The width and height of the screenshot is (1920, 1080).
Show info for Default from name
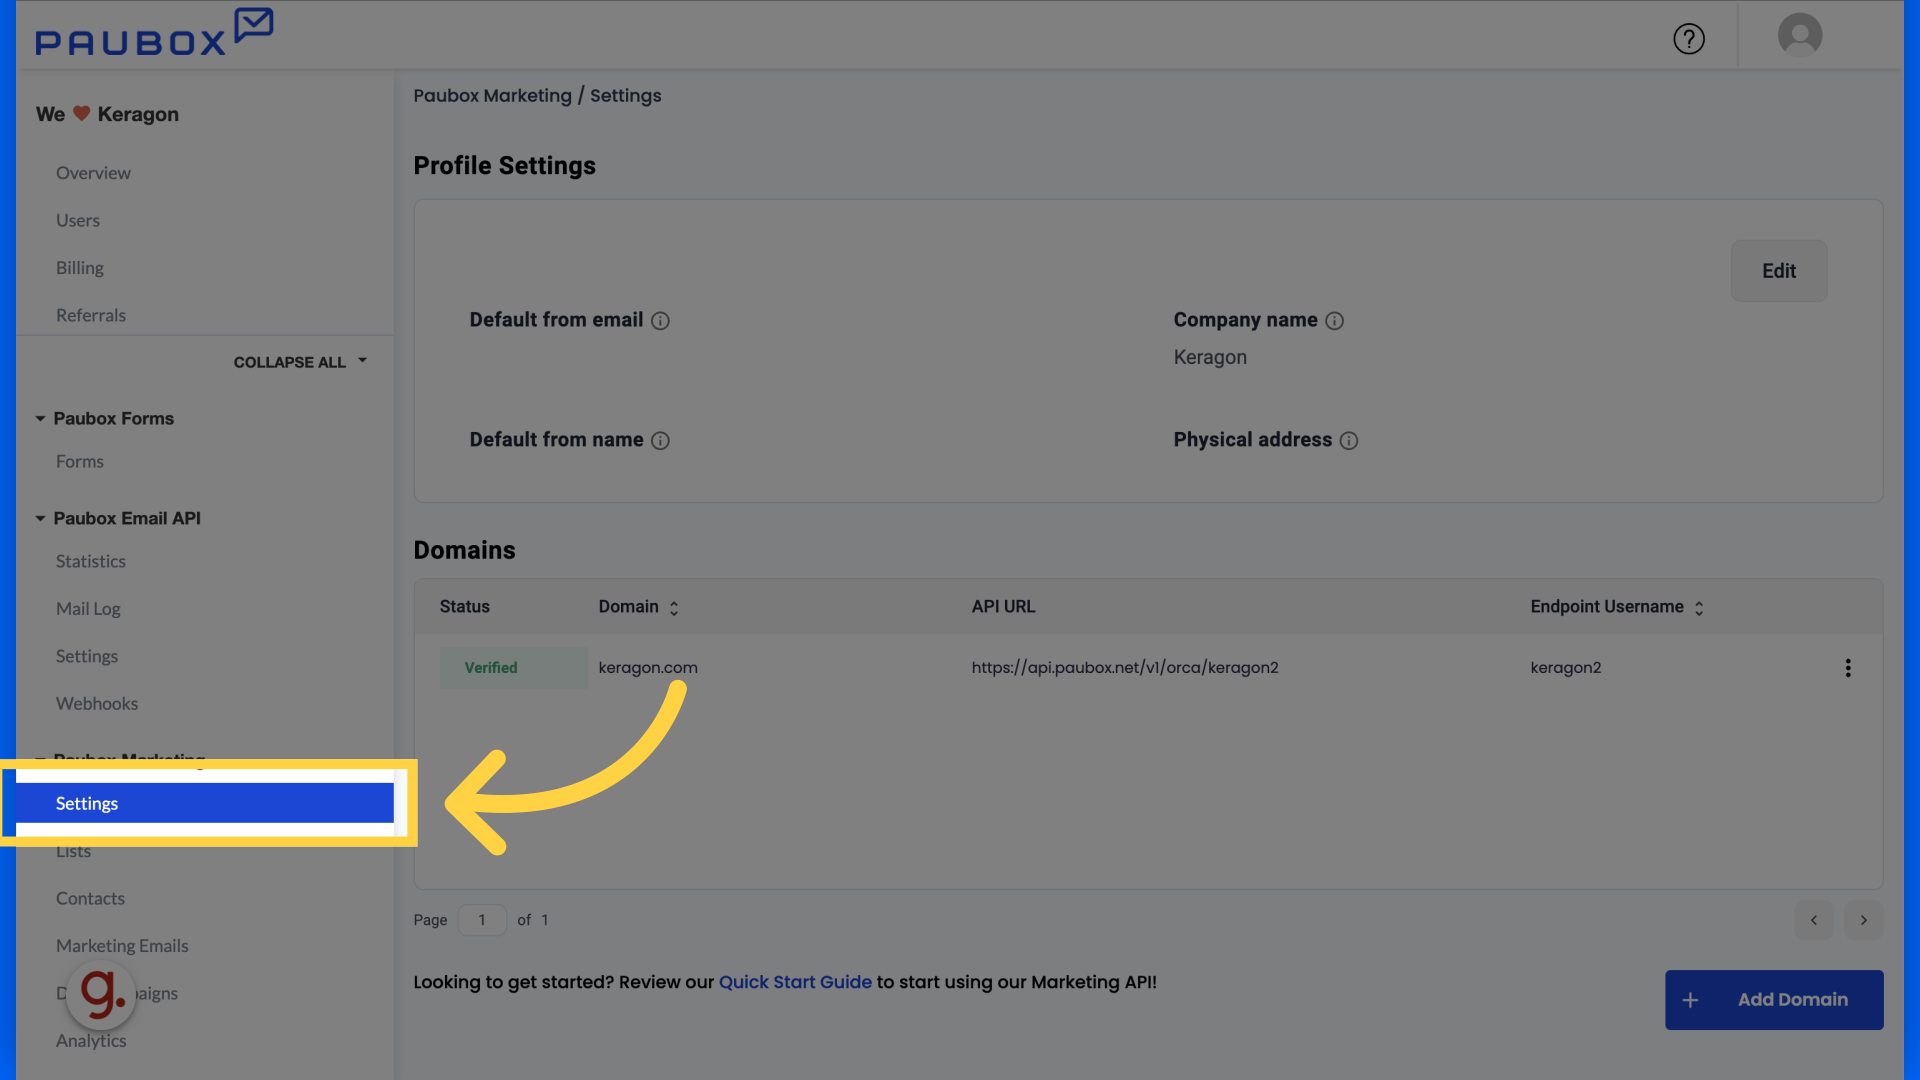(660, 441)
